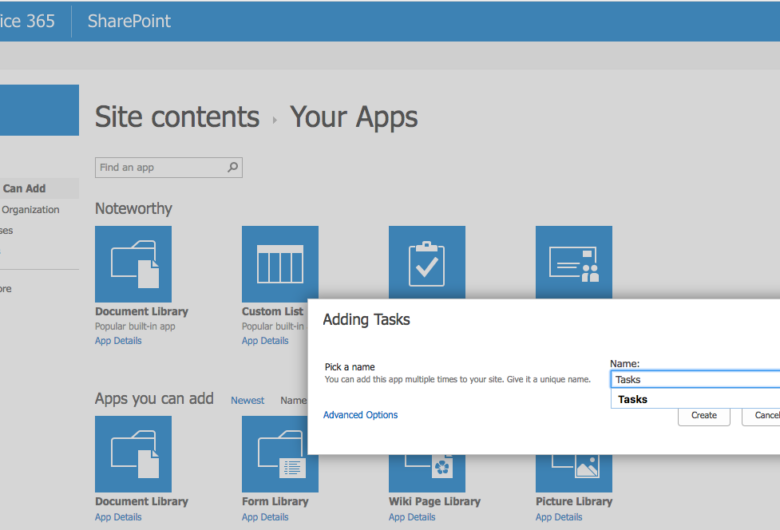This screenshot has width=780, height=530.
Task: Choose the Tasks clipboard checkmark icon
Action: point(427,262)
